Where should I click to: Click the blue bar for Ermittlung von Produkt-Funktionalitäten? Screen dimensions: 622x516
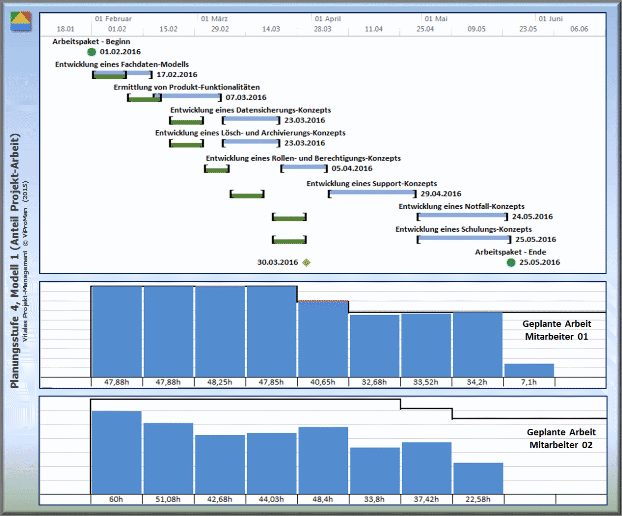pos(193,98)
